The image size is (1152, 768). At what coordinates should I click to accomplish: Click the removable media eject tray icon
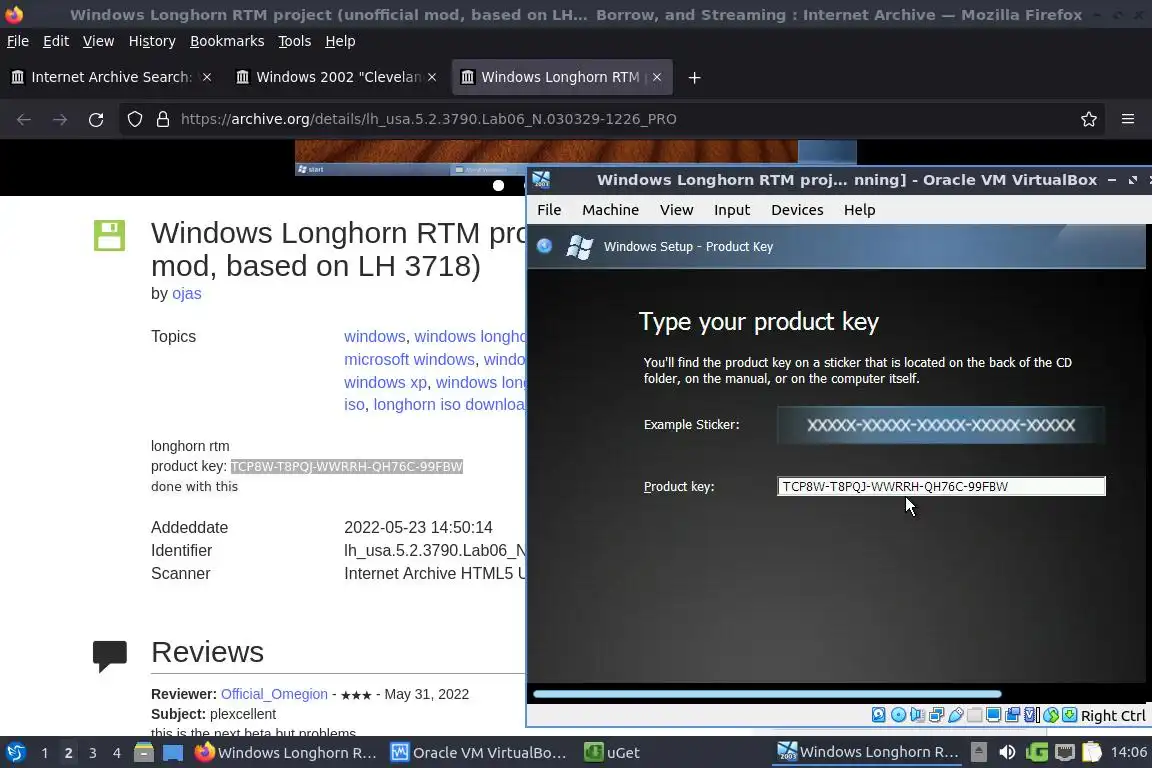pyautogui.click(x=979, y=752)
